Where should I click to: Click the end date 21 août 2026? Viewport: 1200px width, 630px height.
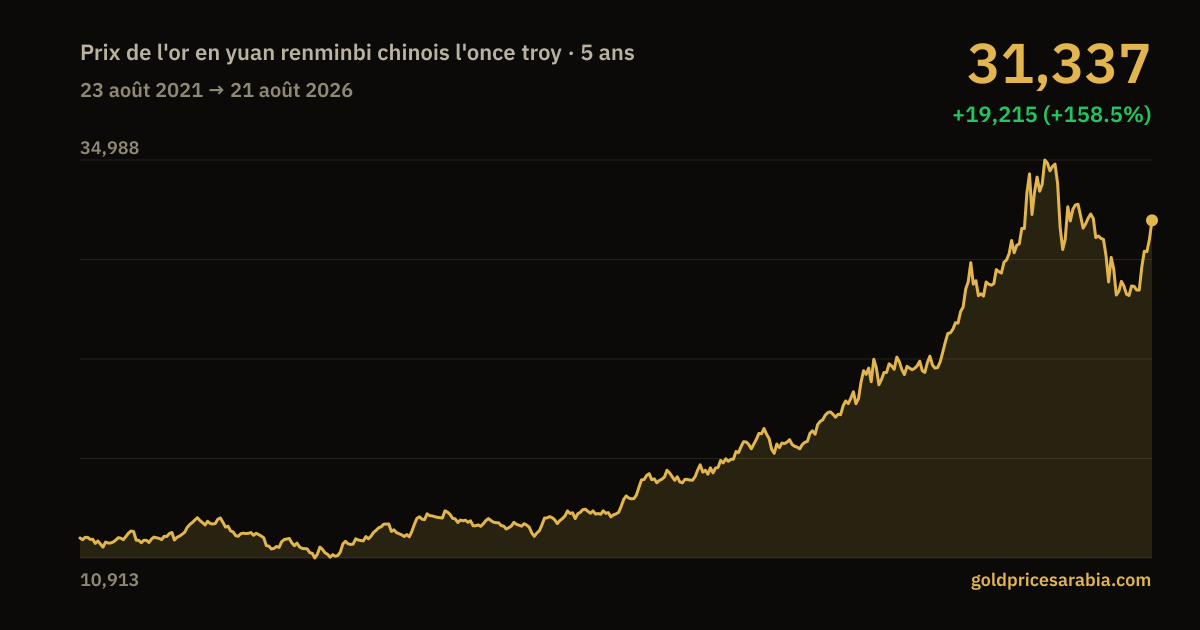pyautogui.click(x=291, y=90)
